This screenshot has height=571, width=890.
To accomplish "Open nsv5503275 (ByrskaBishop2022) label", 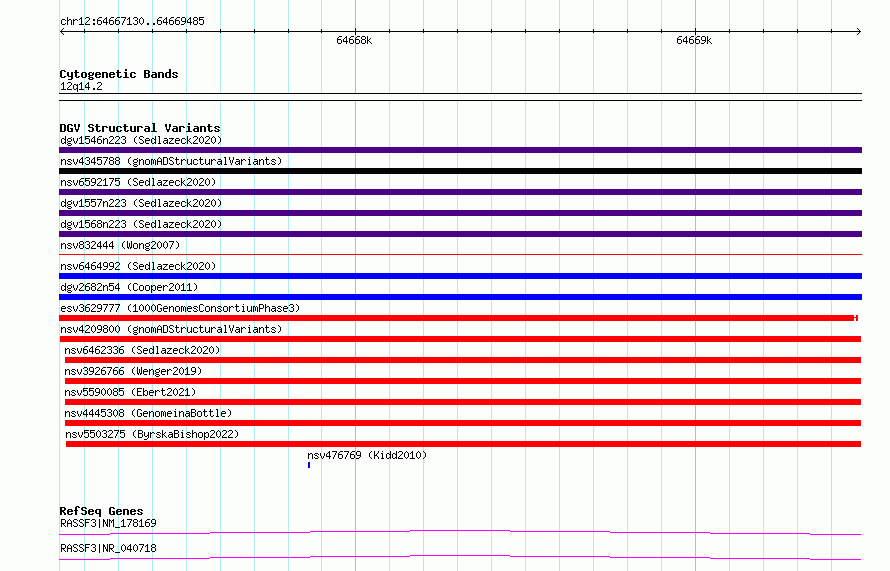I will coord(152,434).
